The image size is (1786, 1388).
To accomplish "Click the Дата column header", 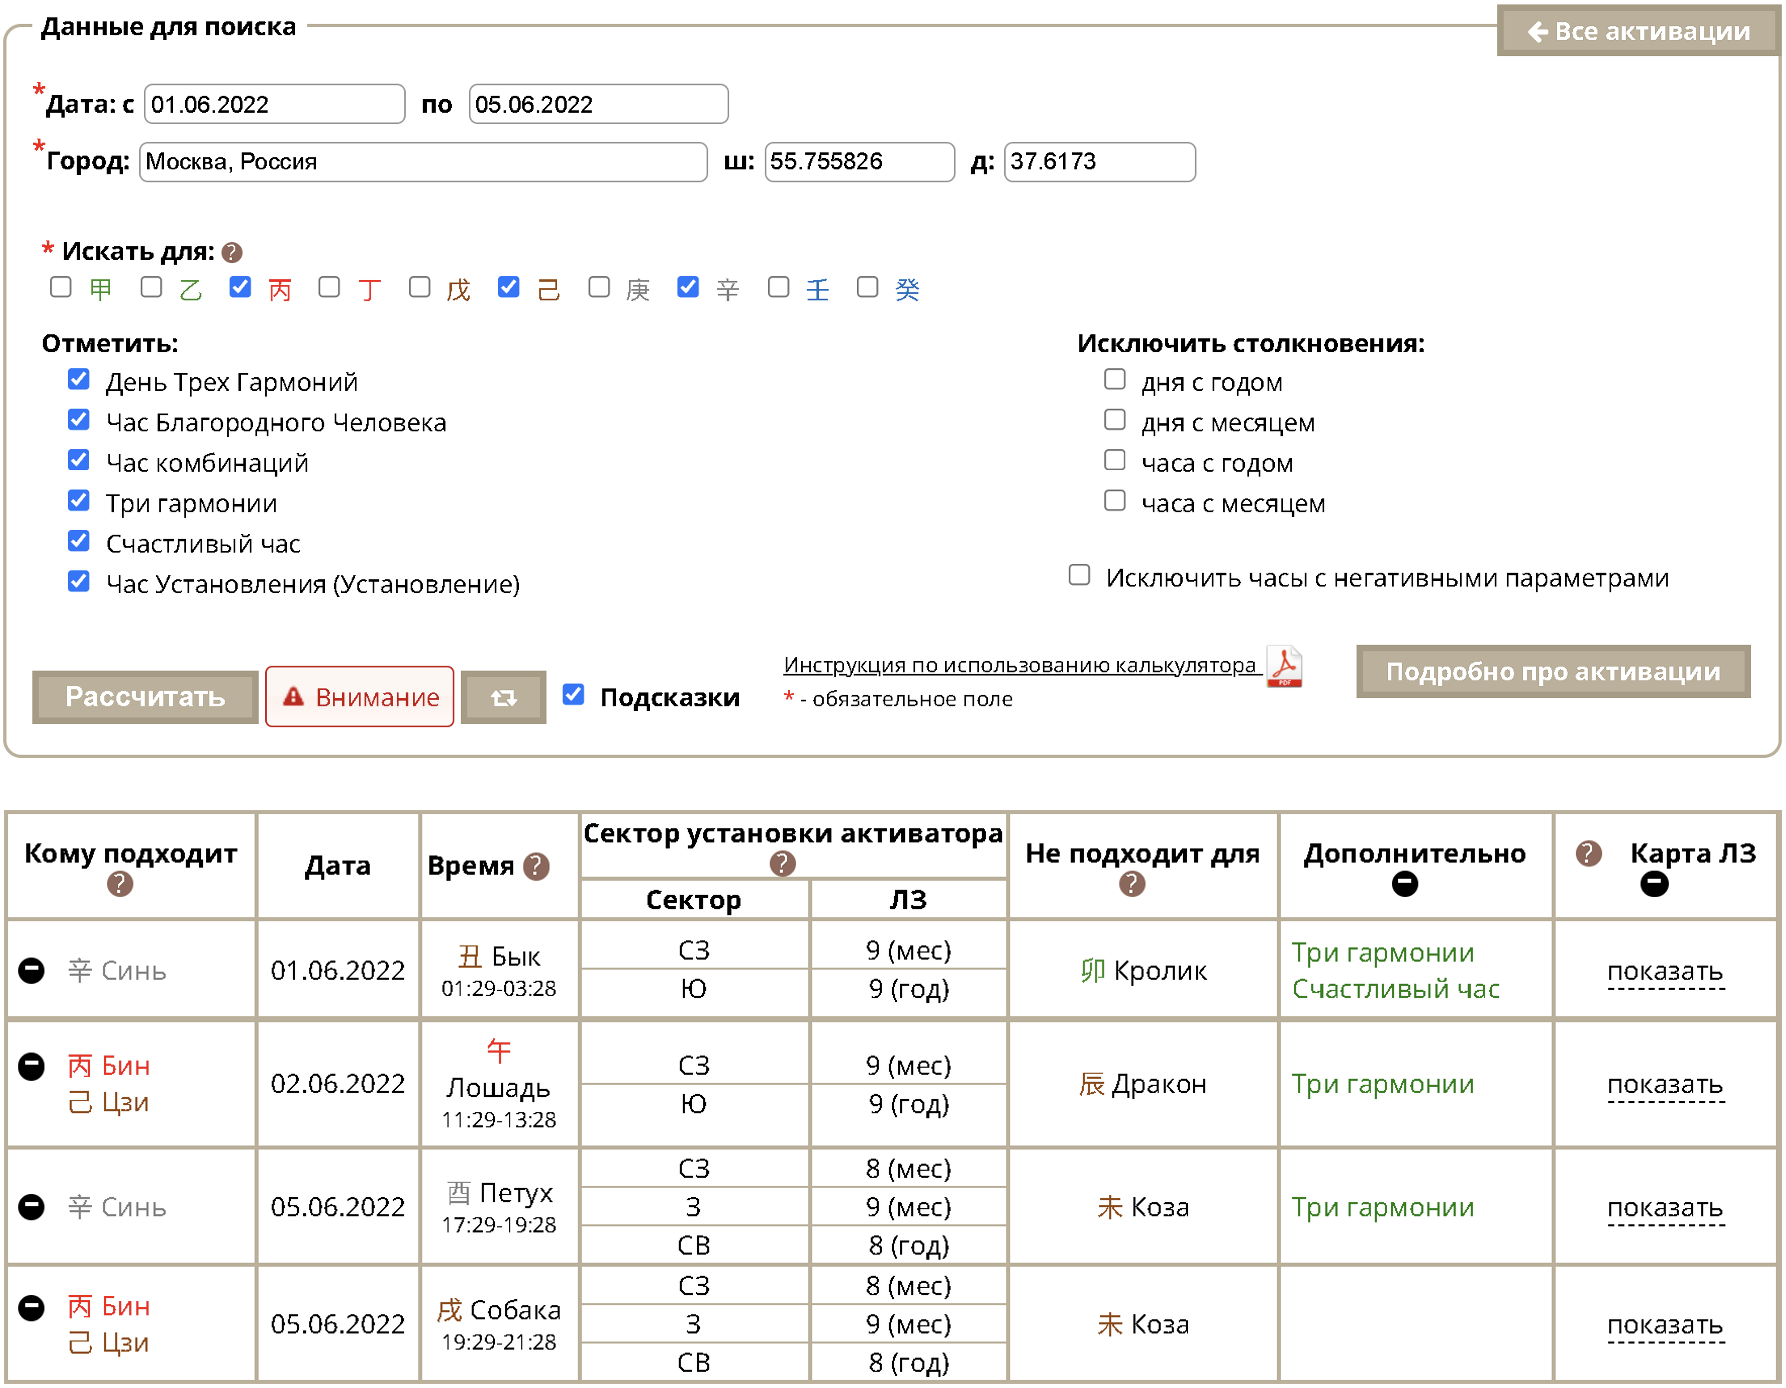I will click(338, 866).
